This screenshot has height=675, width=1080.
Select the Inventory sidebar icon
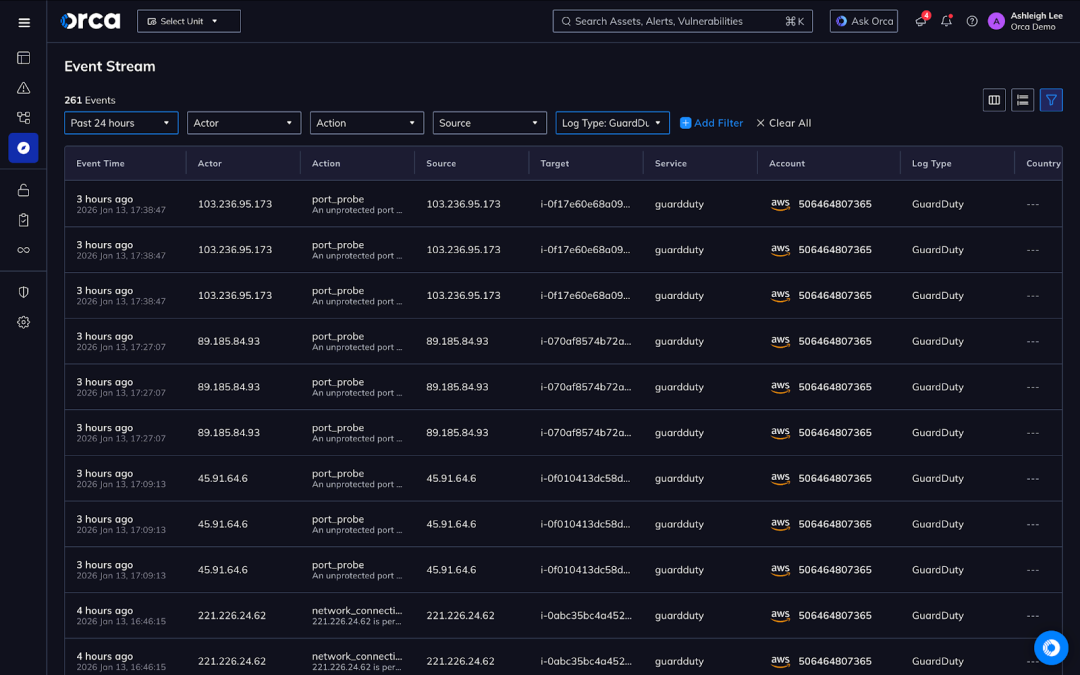(x=22, y=118)
